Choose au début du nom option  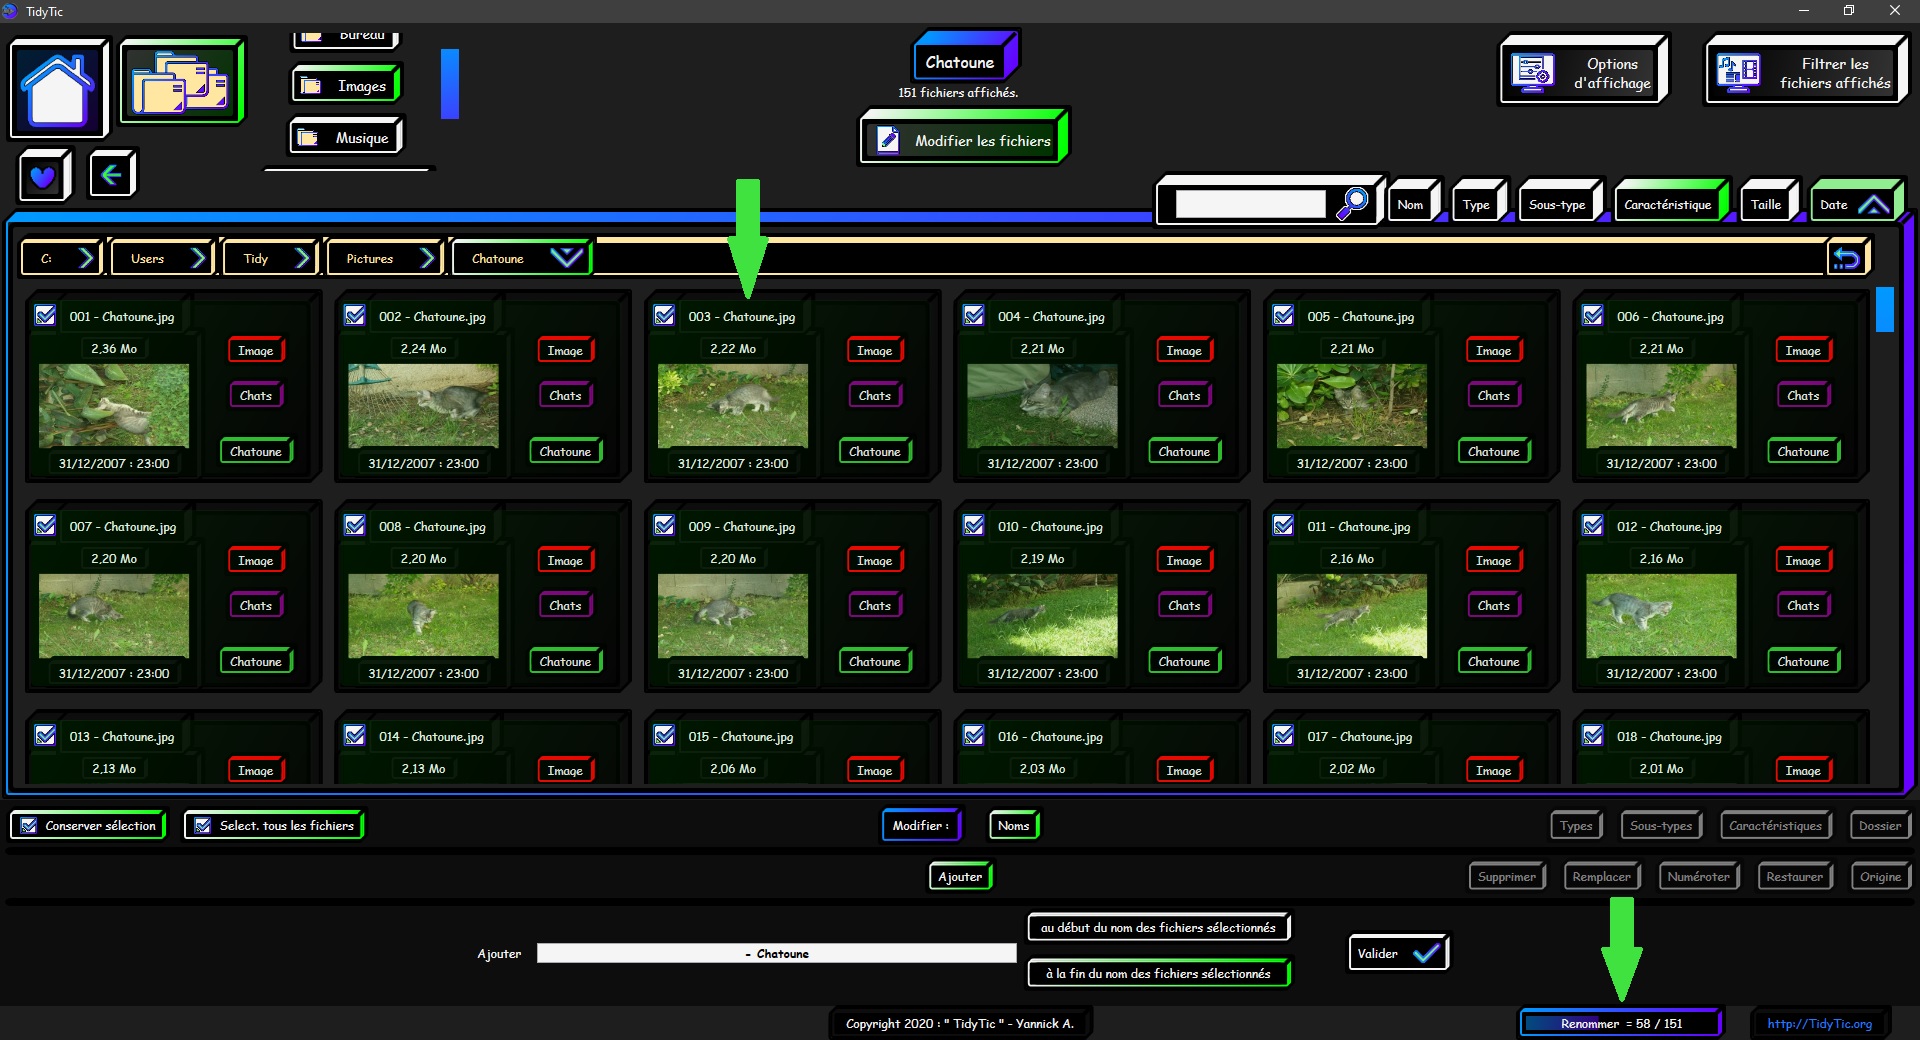tap(1159, 927)
